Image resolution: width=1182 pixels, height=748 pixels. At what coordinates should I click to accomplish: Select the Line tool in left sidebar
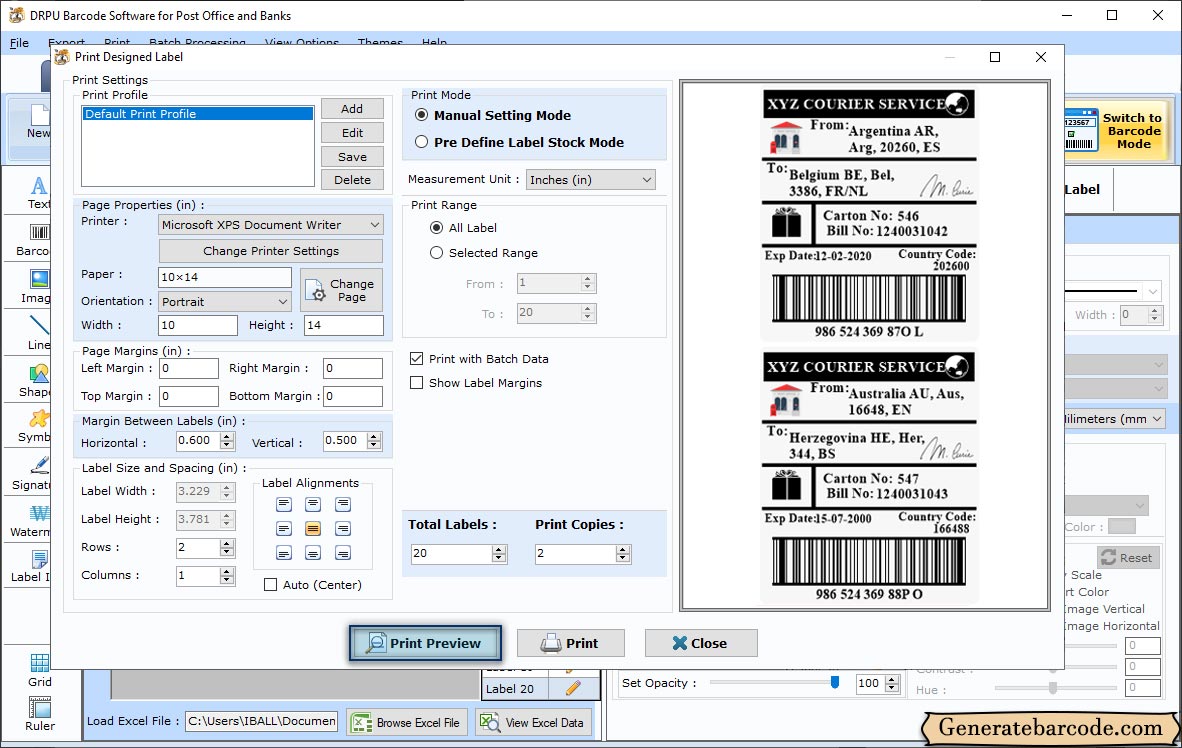click(x=38, y=334)
